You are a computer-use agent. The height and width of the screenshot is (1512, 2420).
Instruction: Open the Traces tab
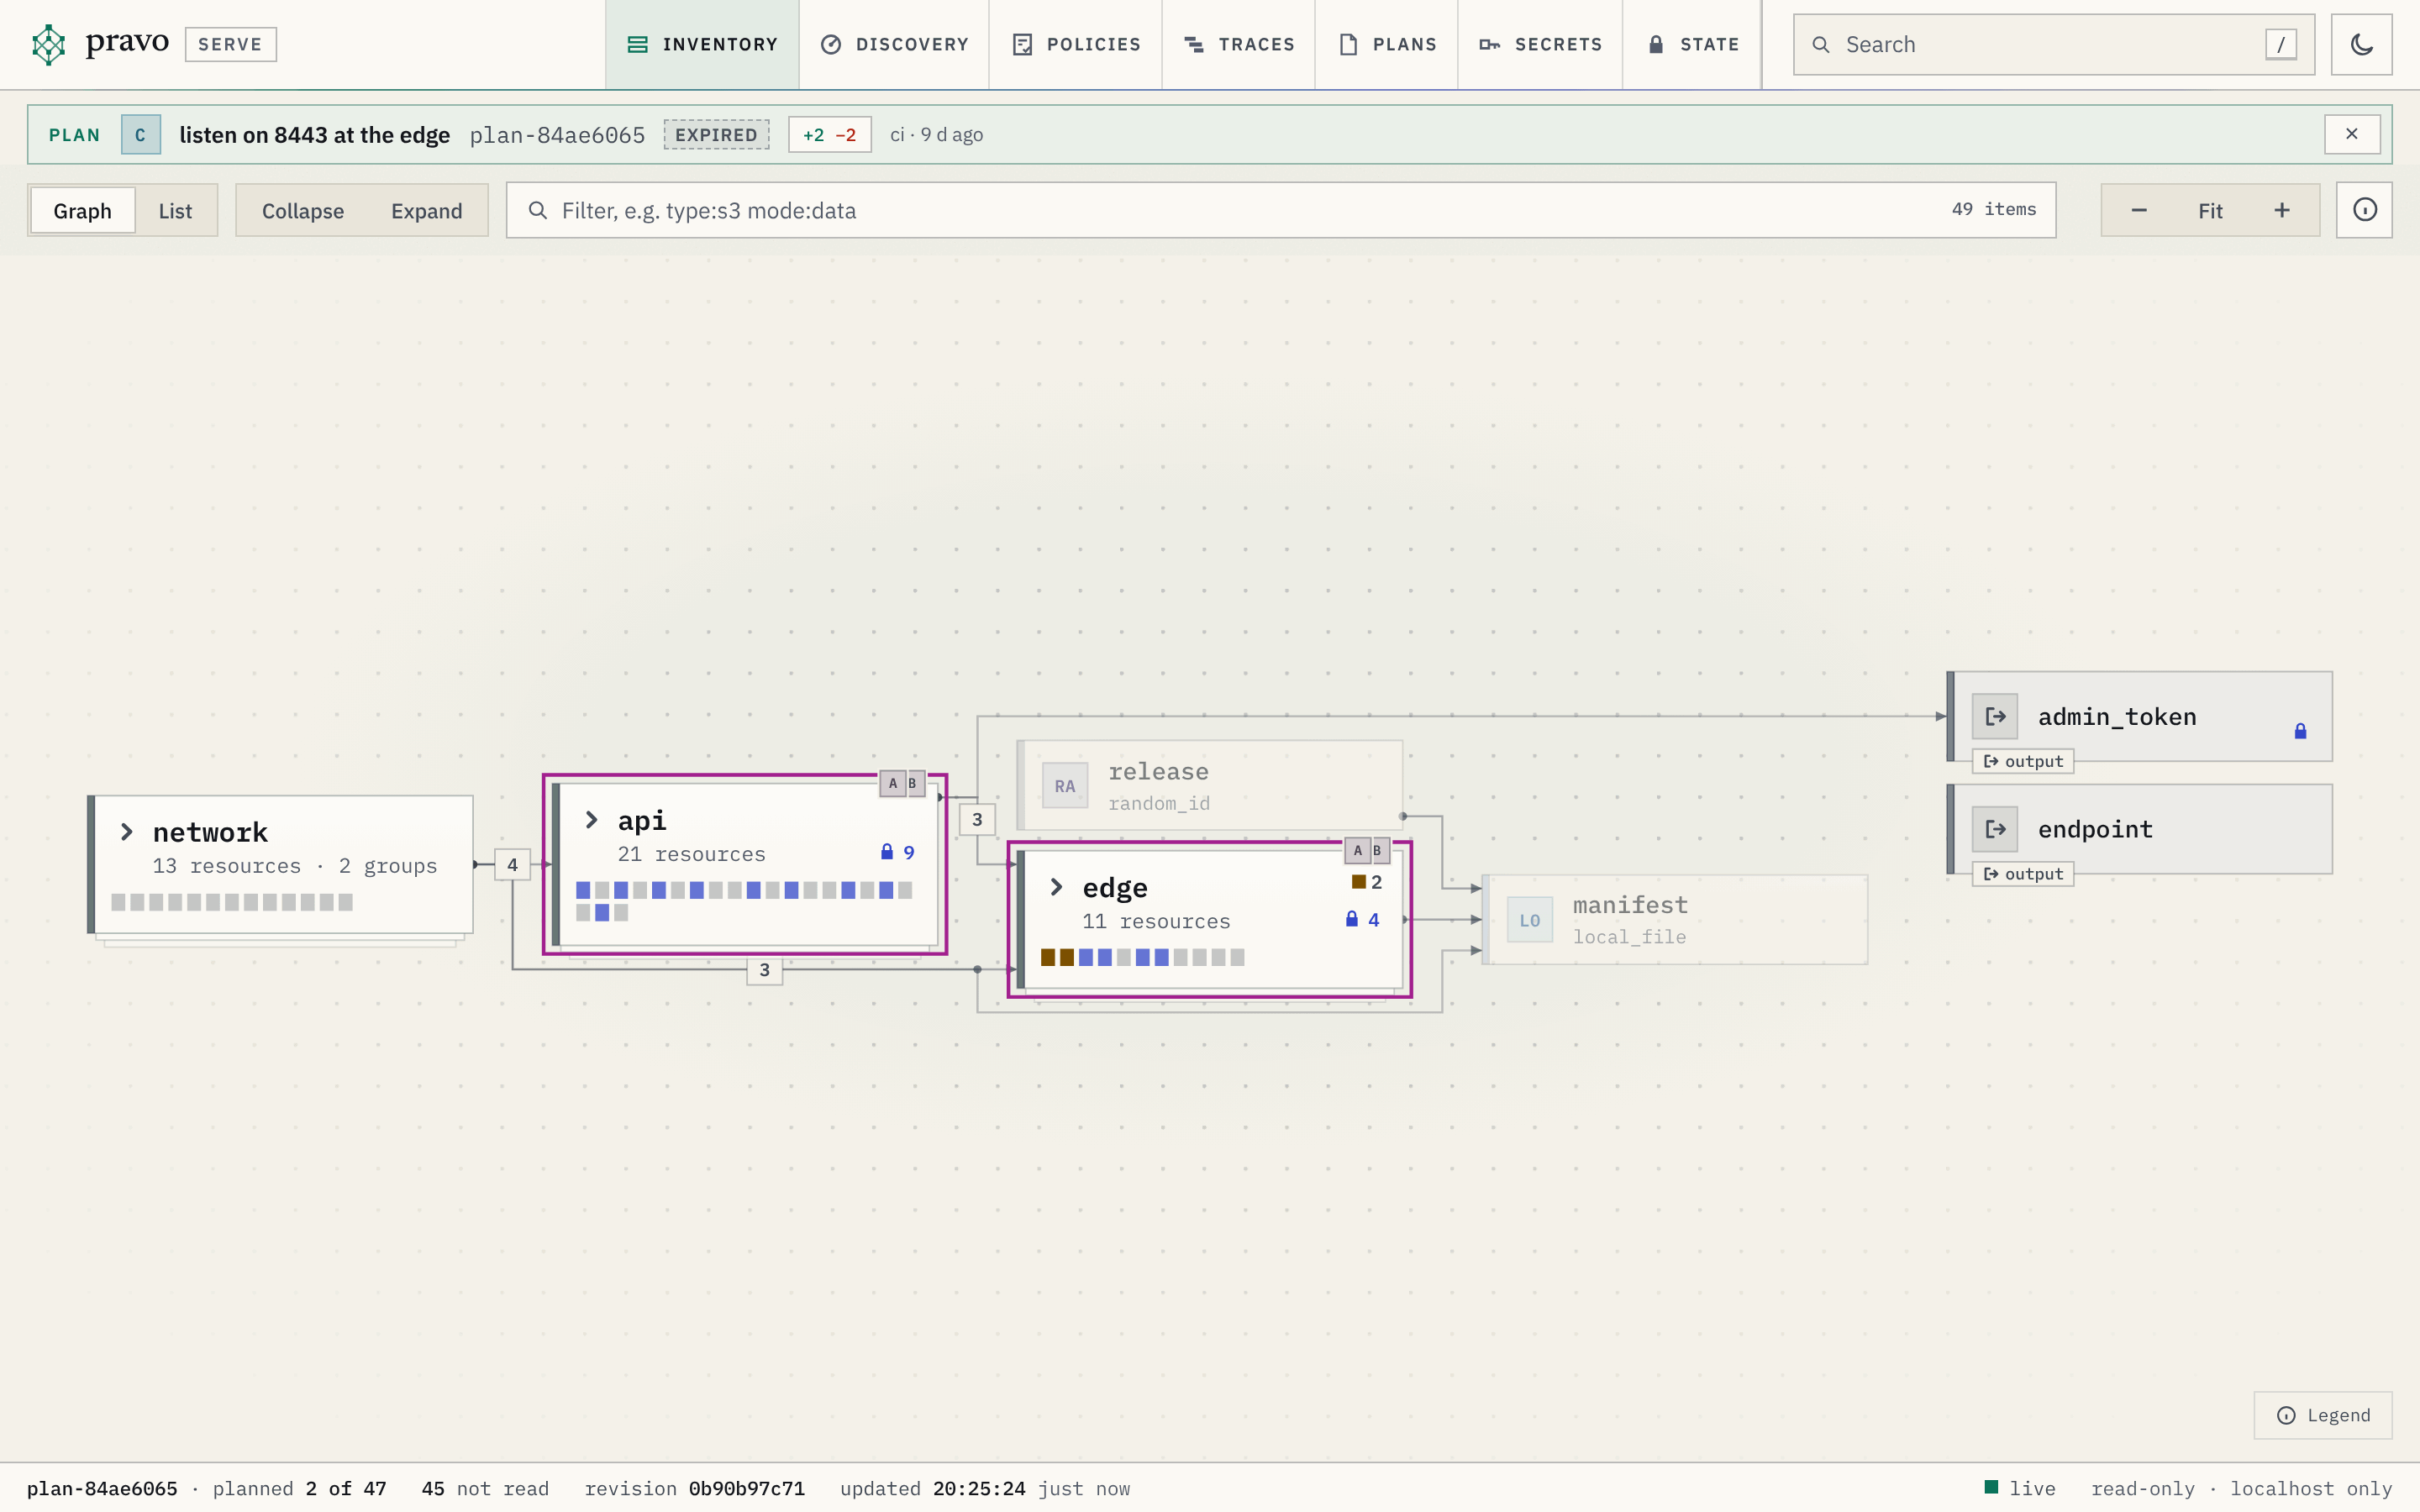point(1239,44)
